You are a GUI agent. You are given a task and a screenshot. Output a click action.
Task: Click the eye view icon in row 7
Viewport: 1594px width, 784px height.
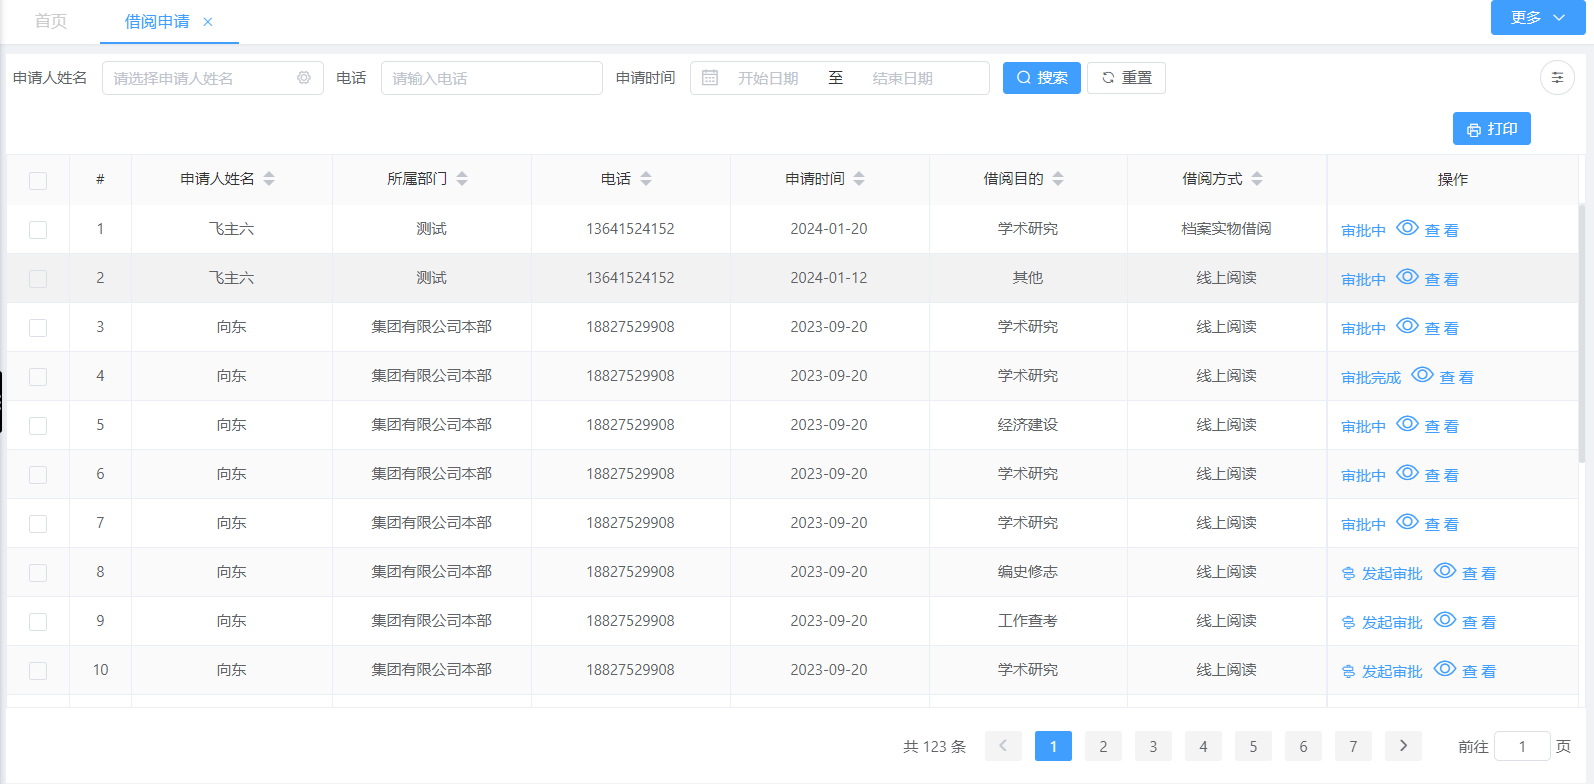[x=1407, y=522]
